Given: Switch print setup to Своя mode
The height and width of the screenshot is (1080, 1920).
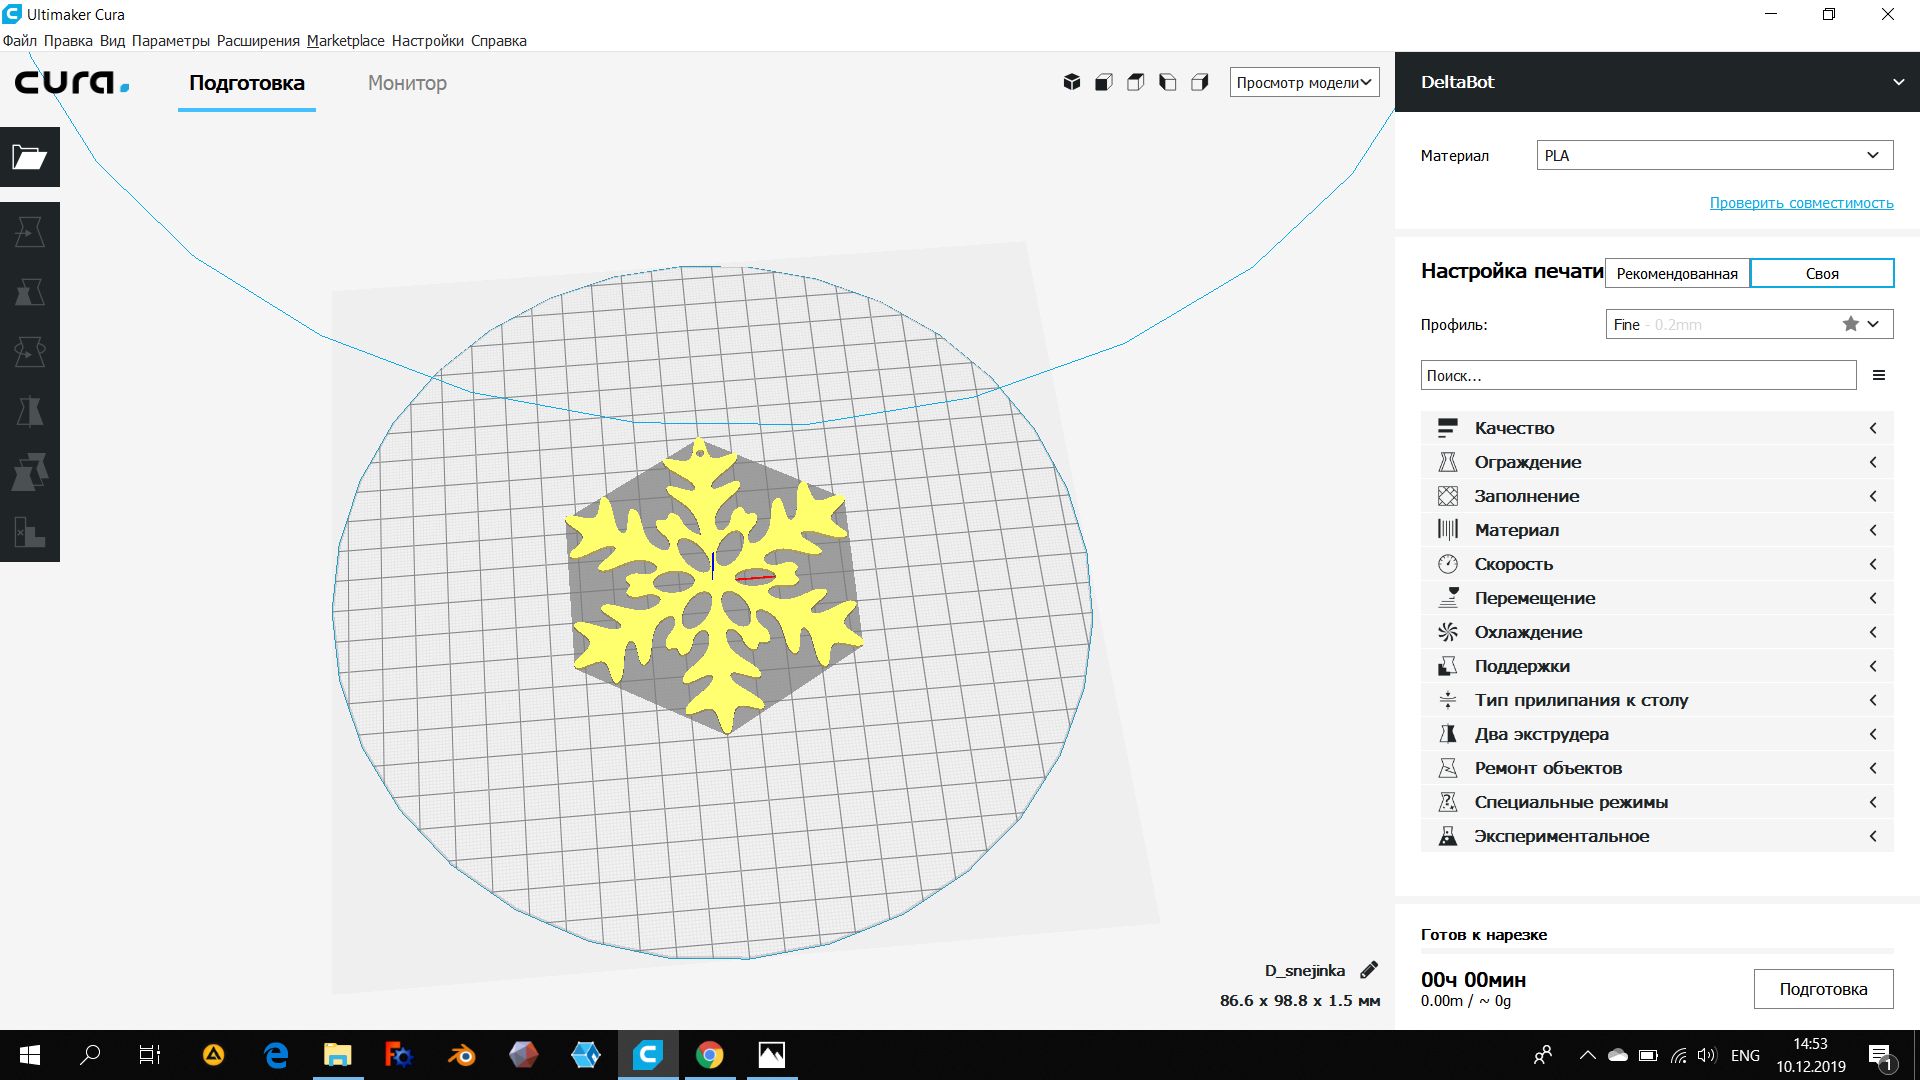Looking at the screenshot, I should point(1822,273).
